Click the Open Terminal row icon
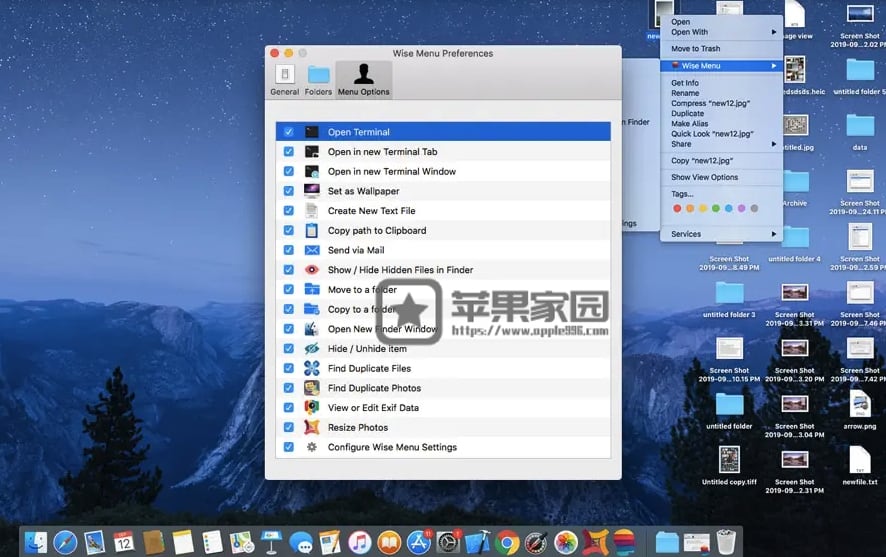 click(311, 132)
